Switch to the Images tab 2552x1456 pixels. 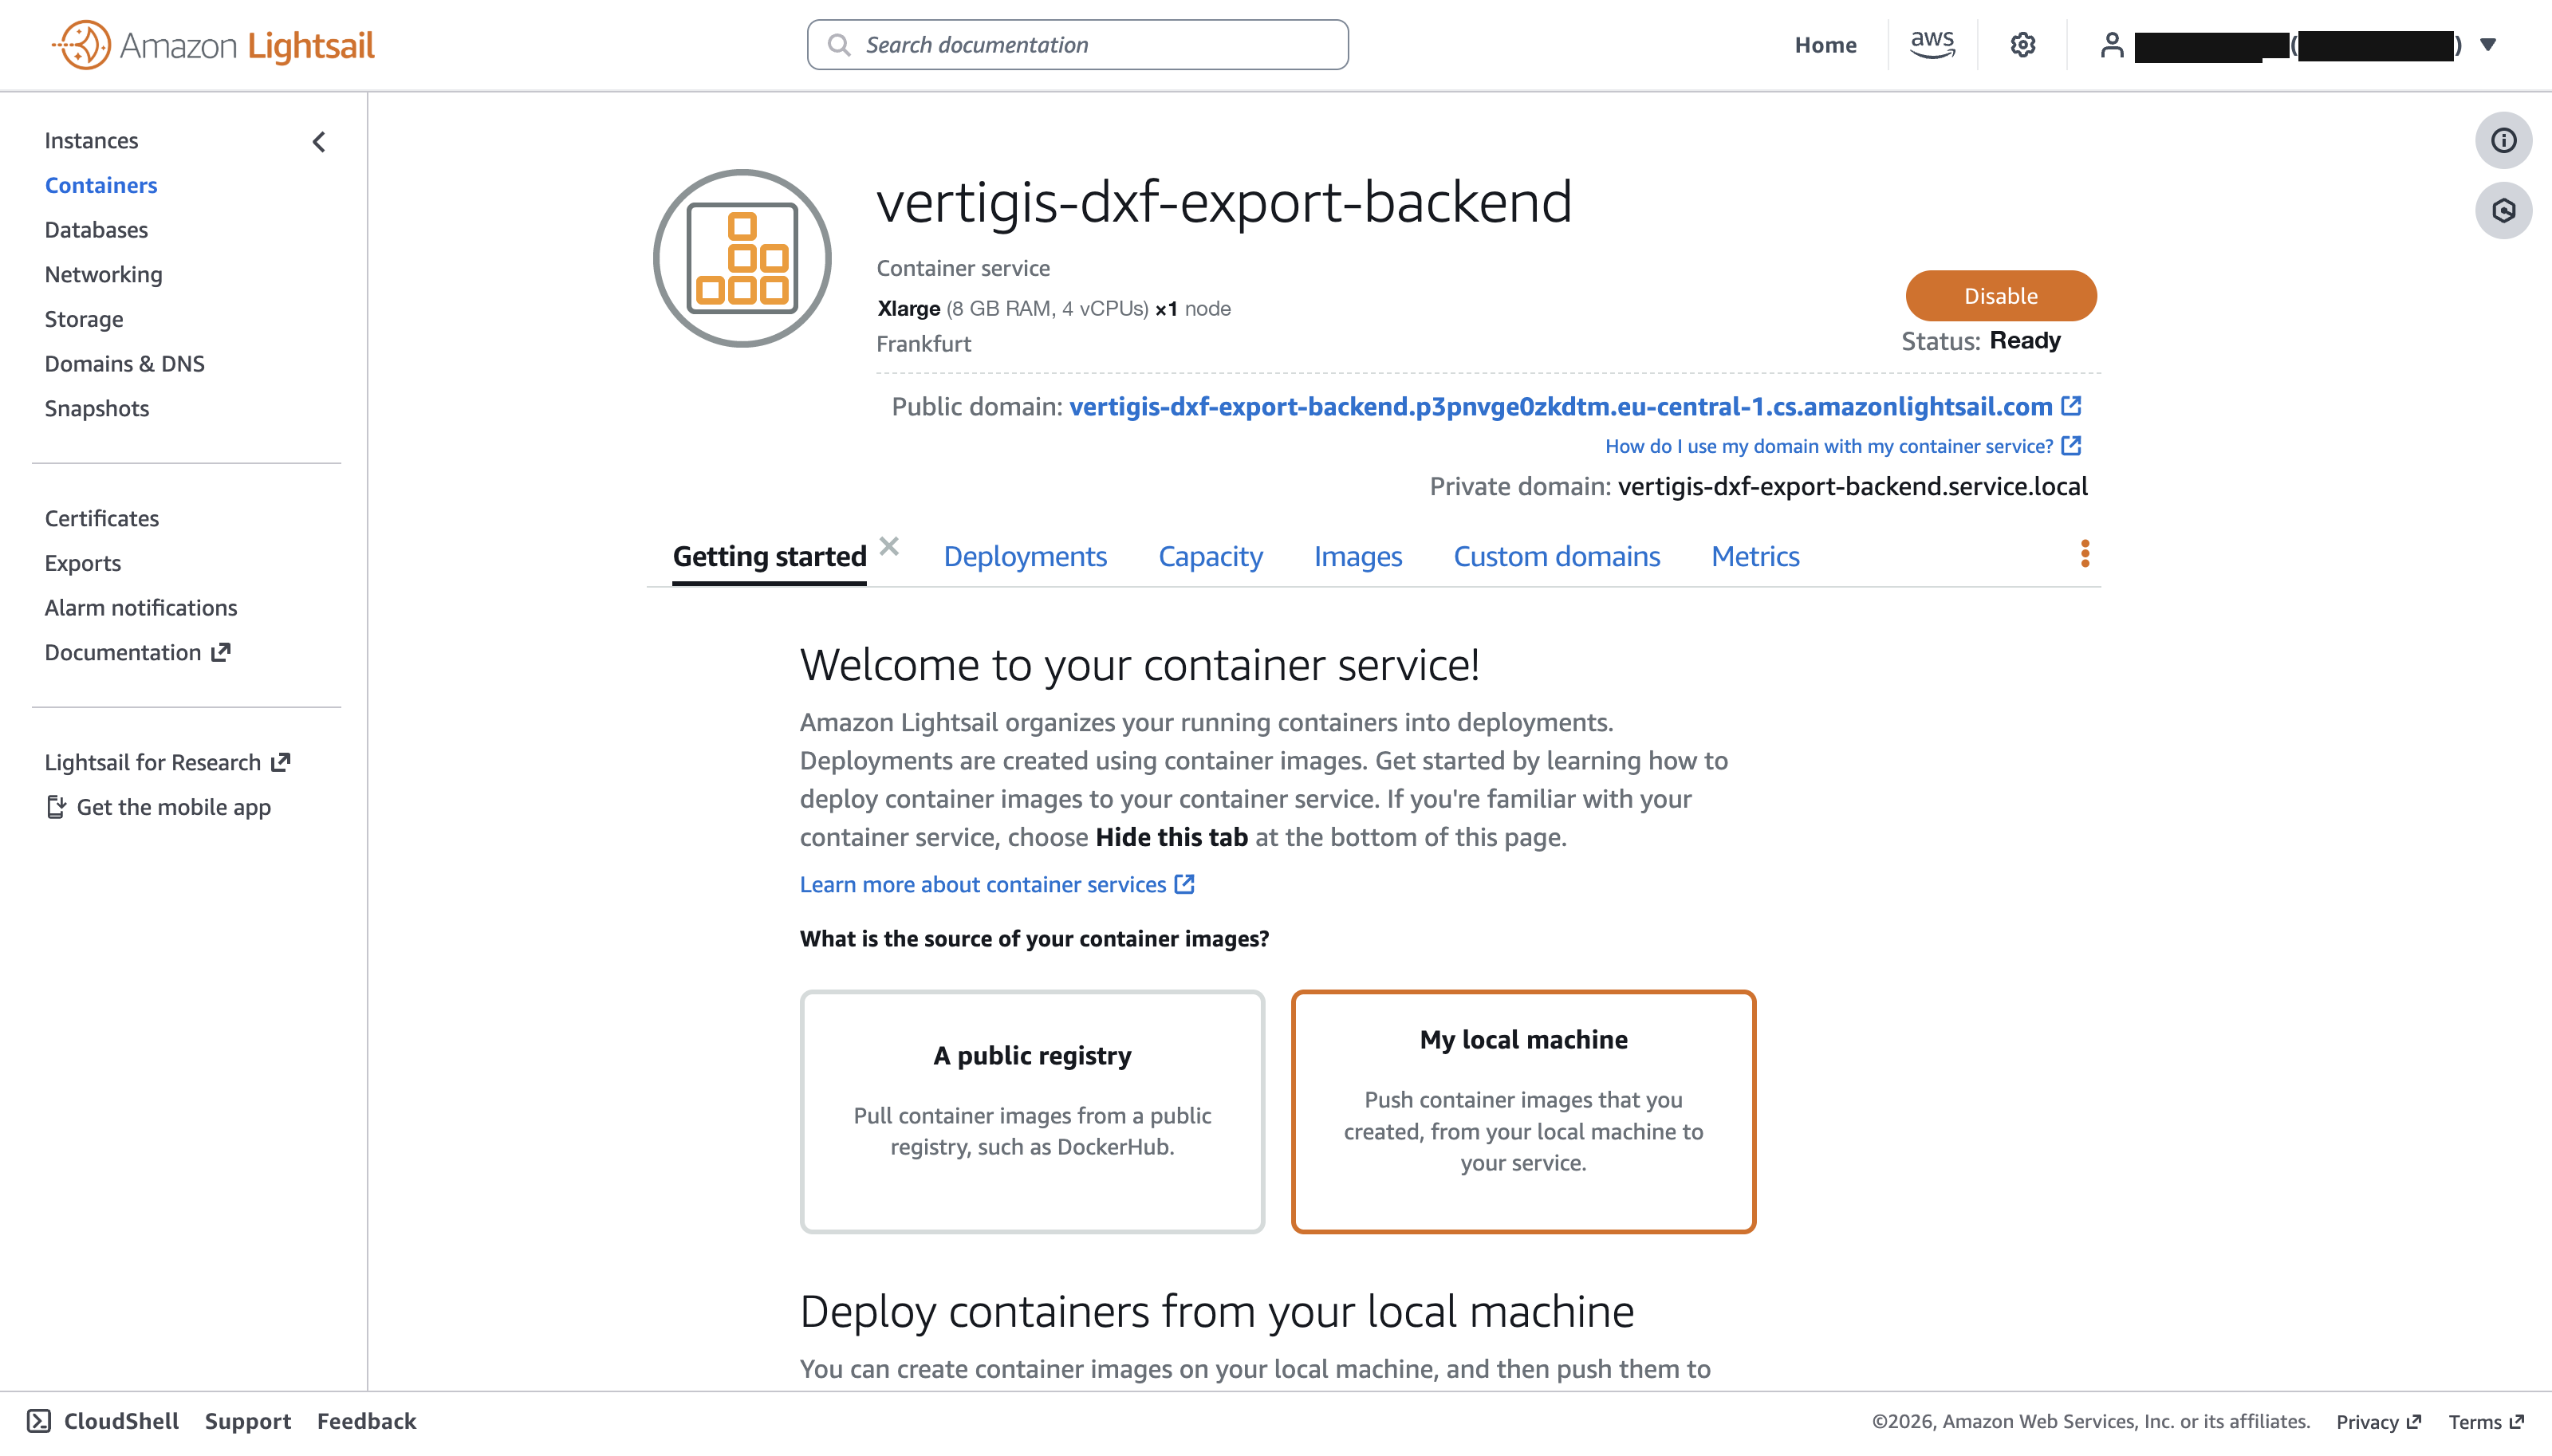pyautogui.click(x=1357, y=557)
